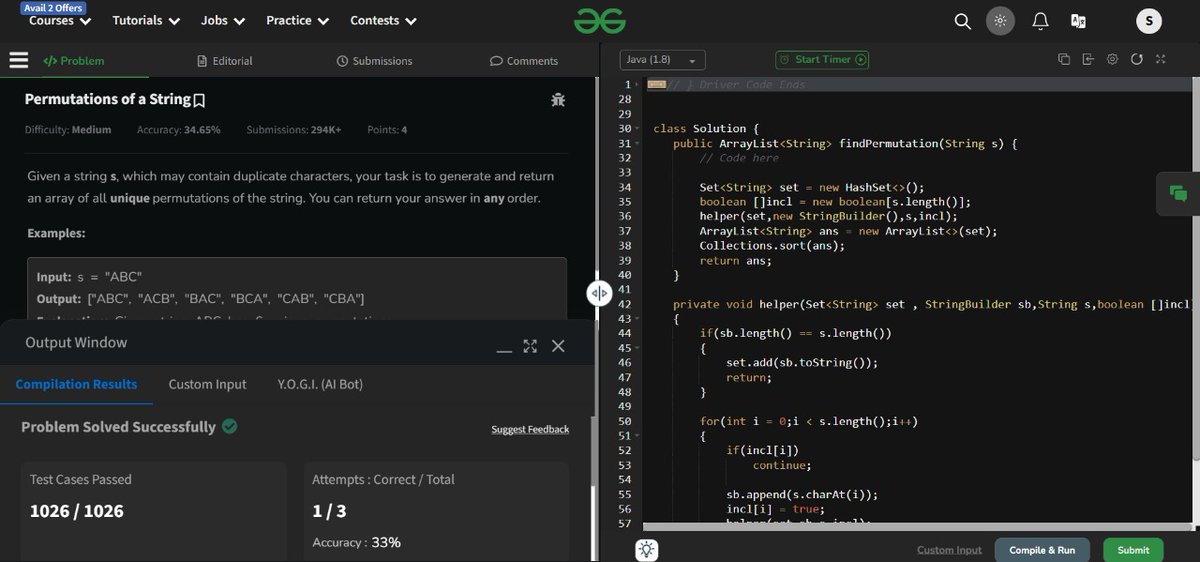Open the green chat feedback bubble
The image size is (1200, 562).
coord(1178,194)
